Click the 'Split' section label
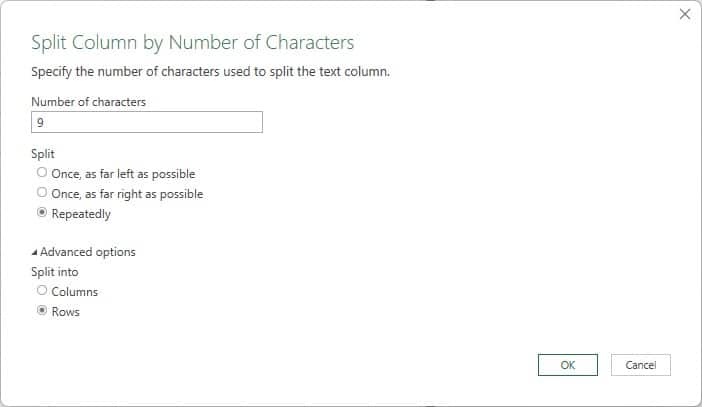 coord(42,154)
